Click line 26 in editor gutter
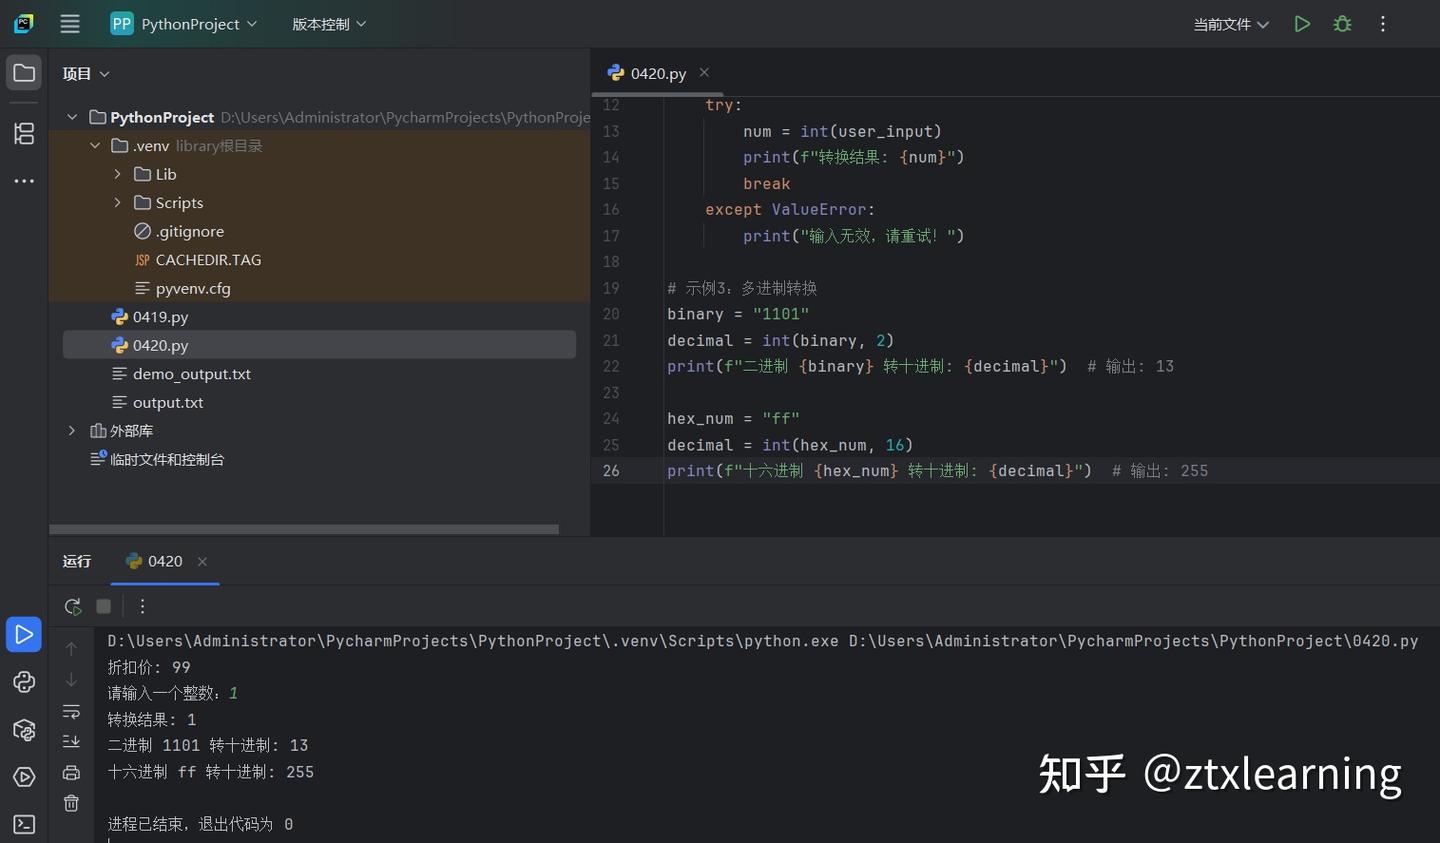 tap(611, 471)
